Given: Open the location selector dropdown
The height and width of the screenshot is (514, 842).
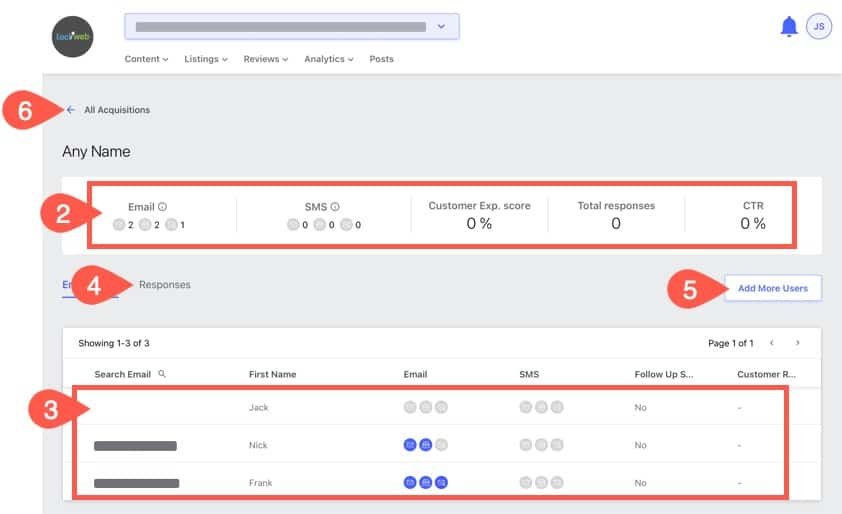Looking at the screenshot, I should pos(292,26).
